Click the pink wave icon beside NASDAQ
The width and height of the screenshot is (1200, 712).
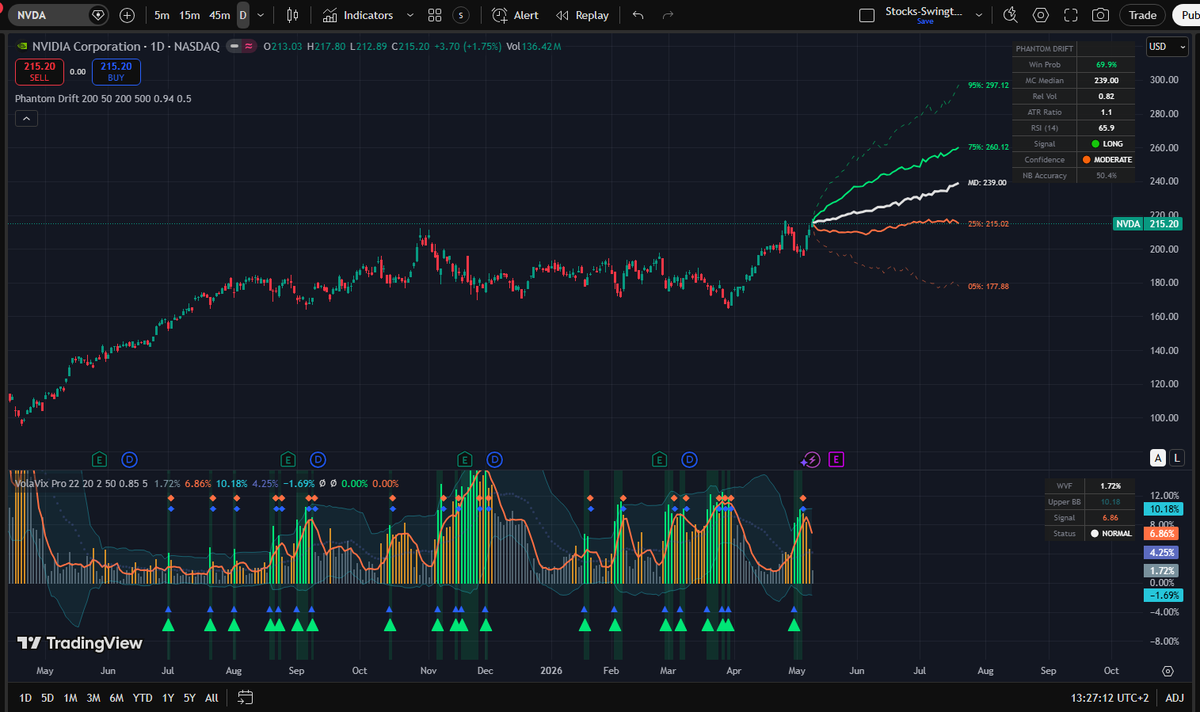point(248,46)
